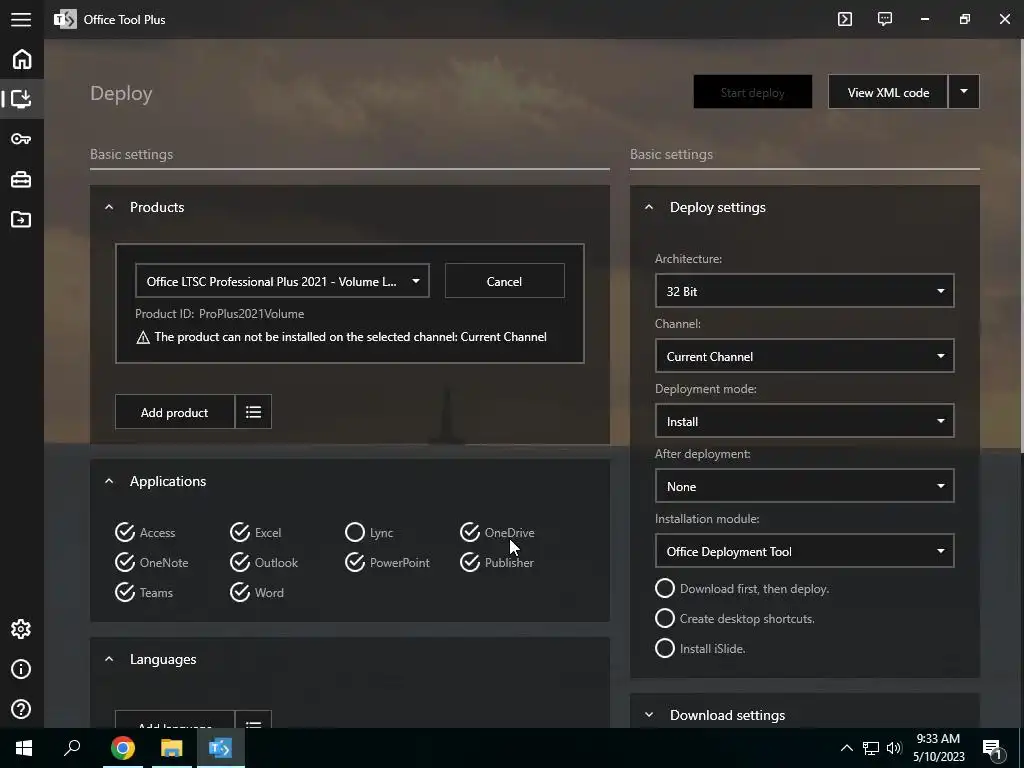The height and width of the screenshot is (768, 1024).
Task: Go to the Home page in sidebar
Action: click(22, 59)
